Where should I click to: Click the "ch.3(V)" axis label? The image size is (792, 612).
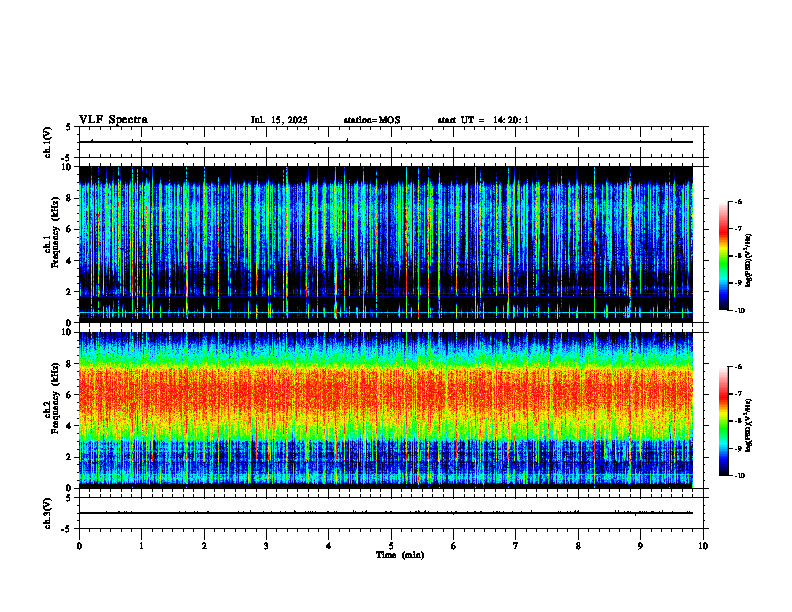(47, 513)
